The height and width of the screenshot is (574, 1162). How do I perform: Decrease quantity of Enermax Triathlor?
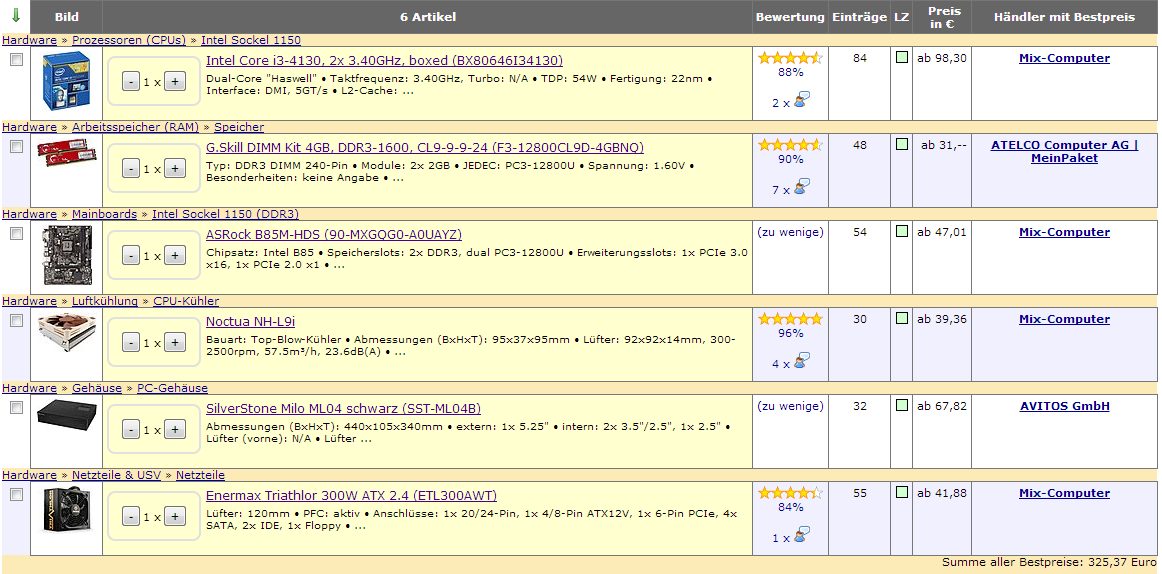(130, 517)
